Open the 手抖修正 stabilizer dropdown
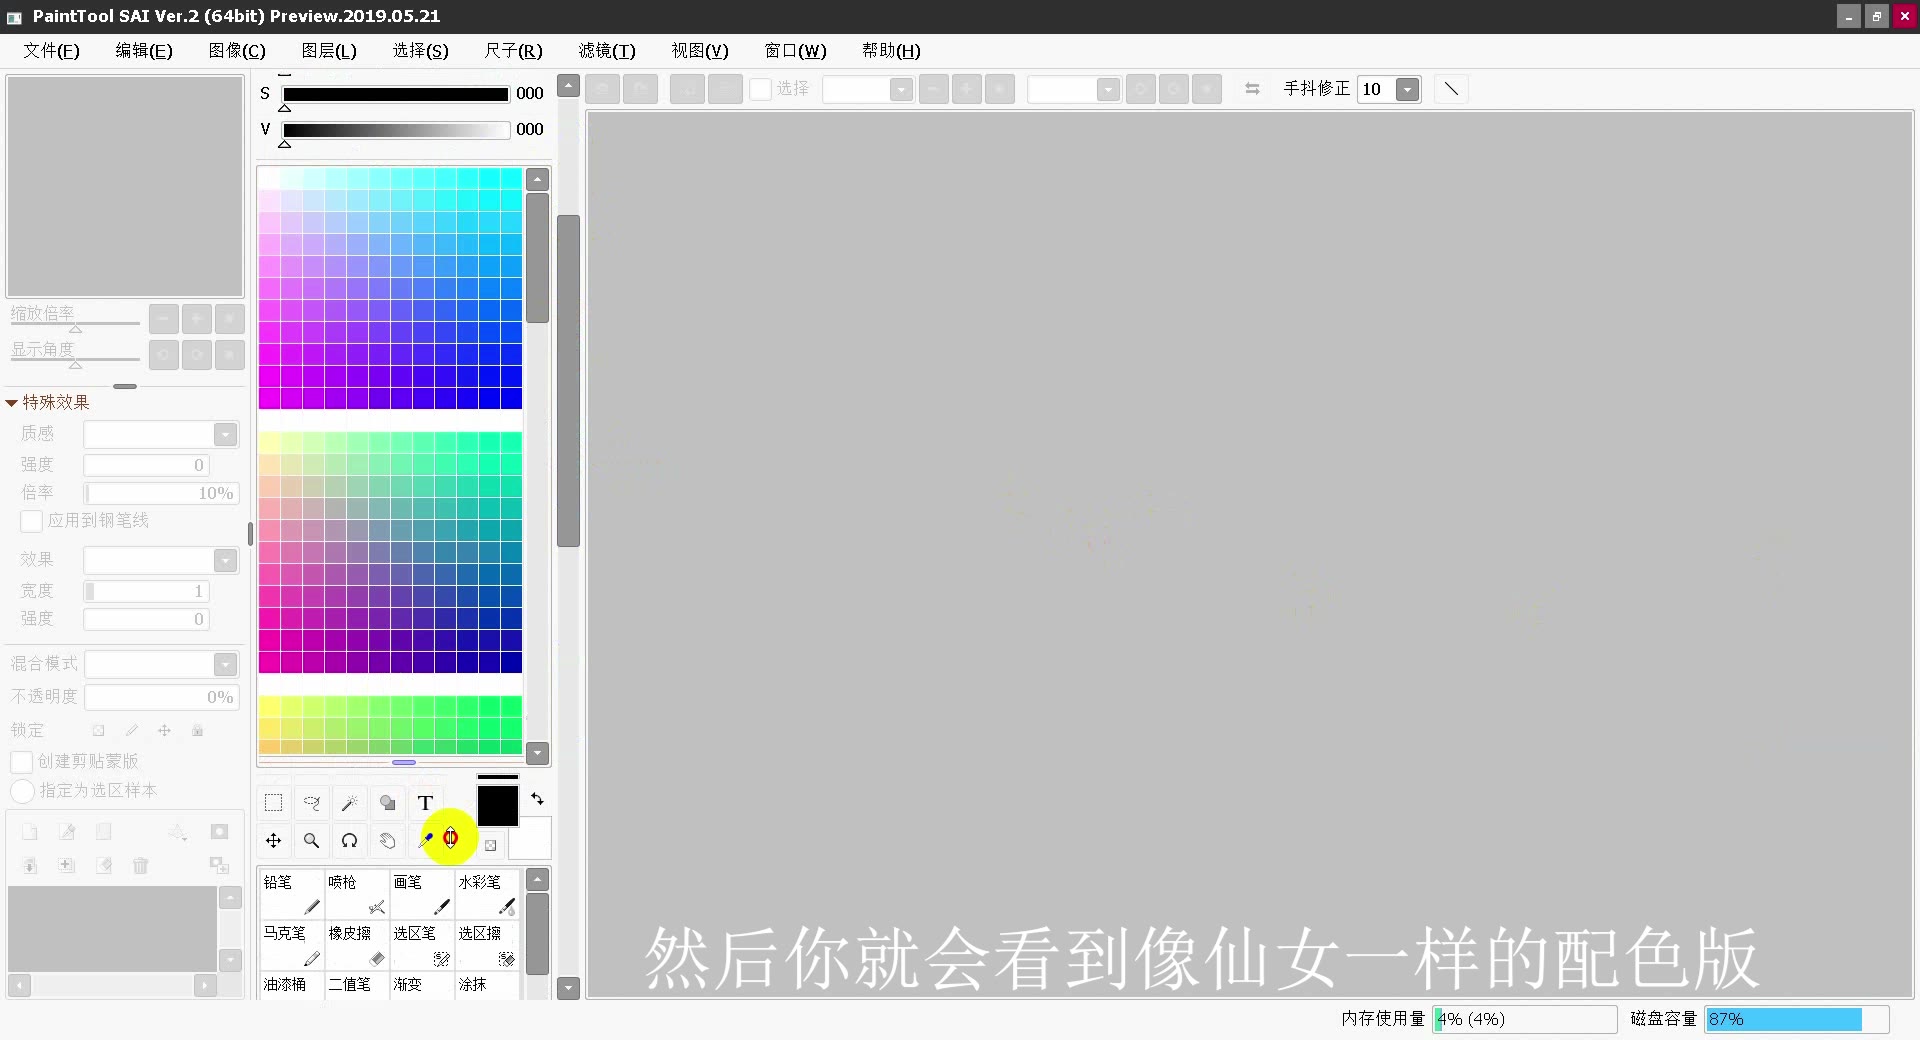 (1408, 89)
